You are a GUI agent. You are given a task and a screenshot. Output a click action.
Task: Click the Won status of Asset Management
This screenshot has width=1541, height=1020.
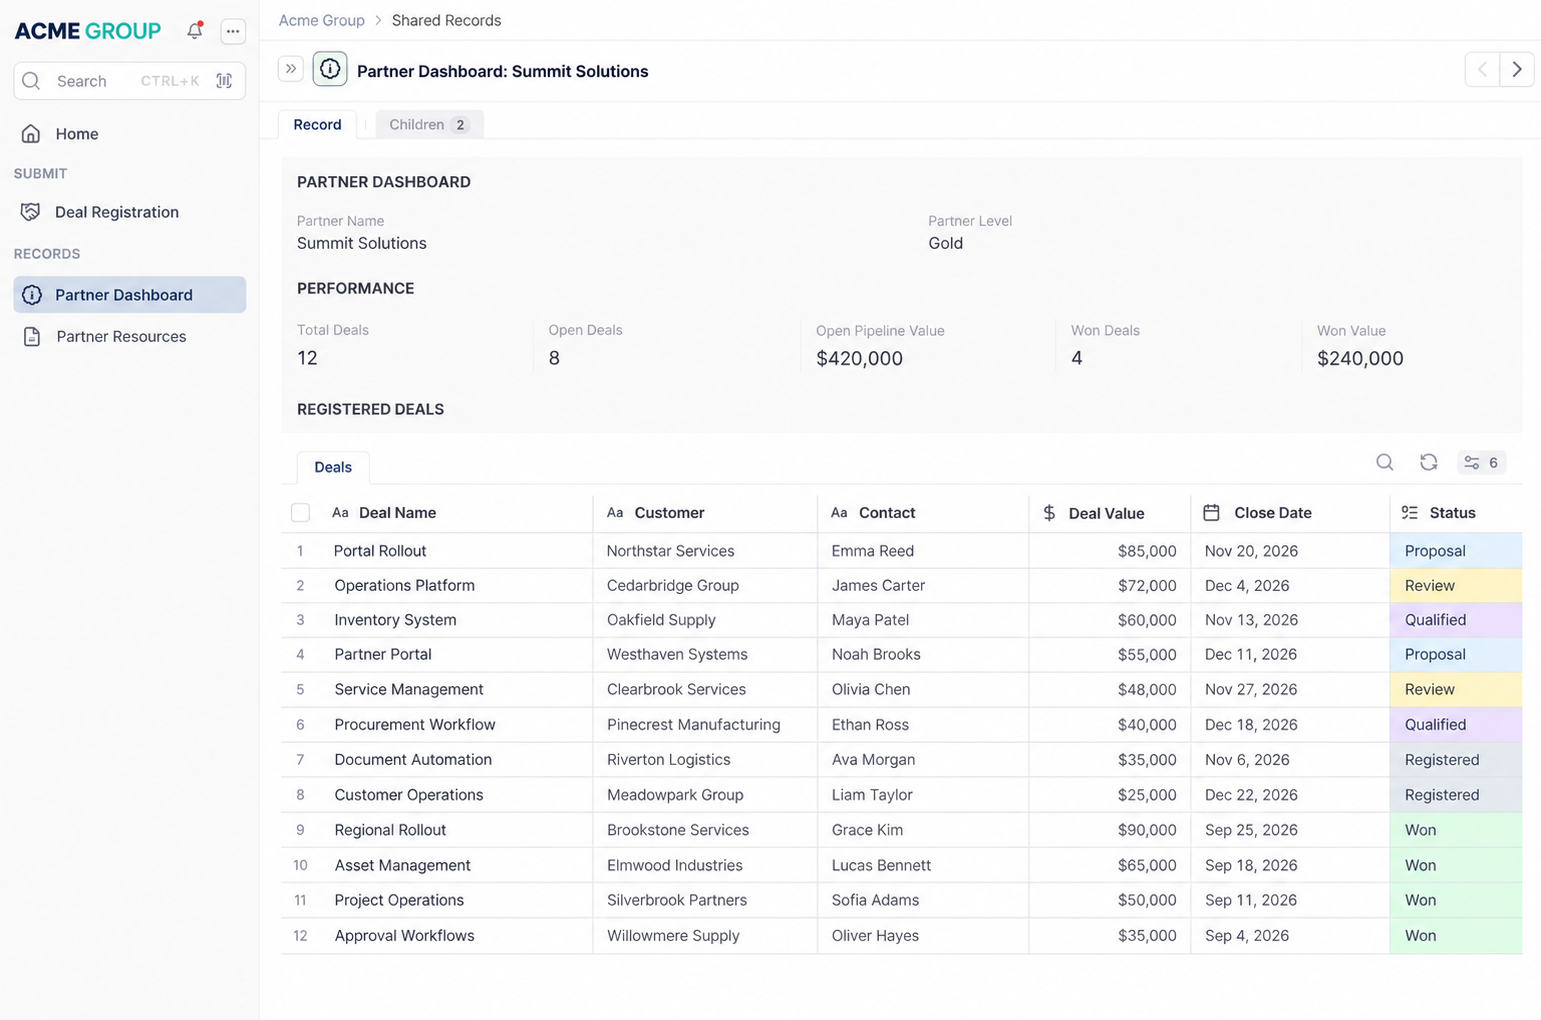click(1456, 866)
